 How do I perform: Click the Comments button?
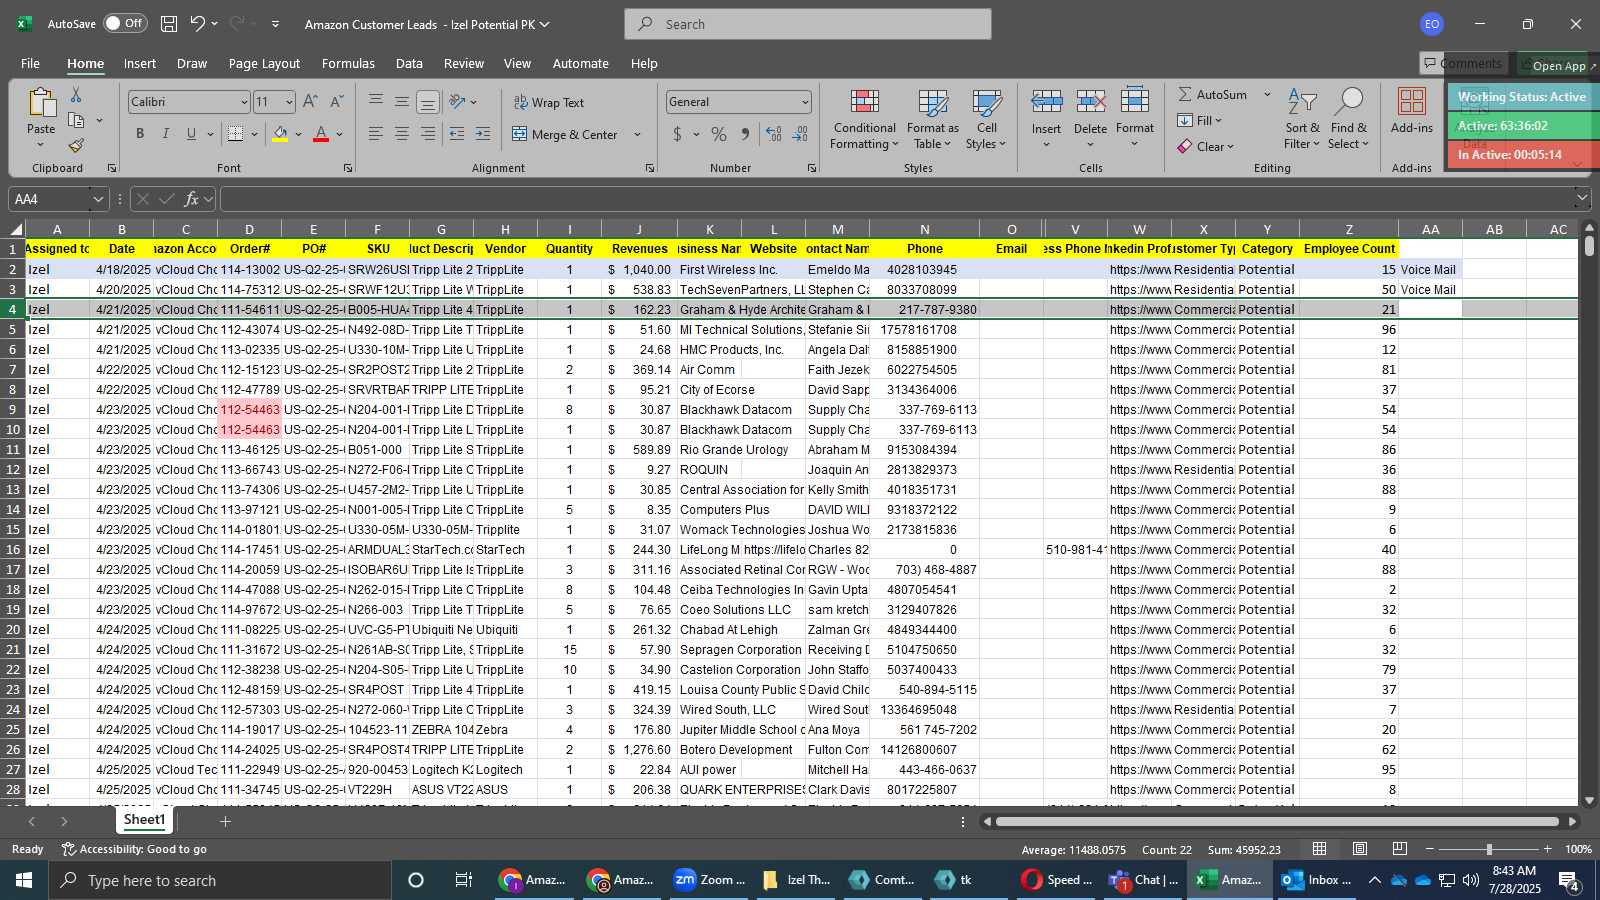coord(1463,63)
